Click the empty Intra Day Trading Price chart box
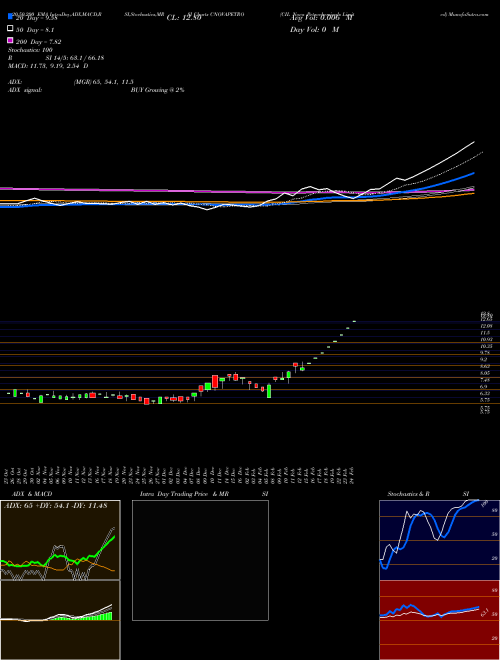Screen dimensions: 500x660 coord(200,560)
